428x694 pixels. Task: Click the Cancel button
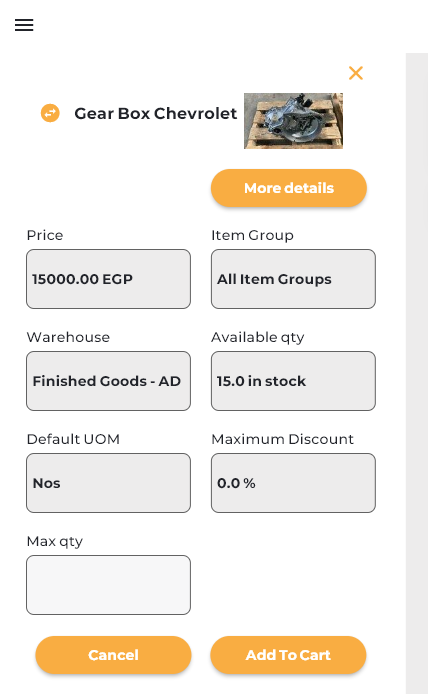(x=113, y=655)
